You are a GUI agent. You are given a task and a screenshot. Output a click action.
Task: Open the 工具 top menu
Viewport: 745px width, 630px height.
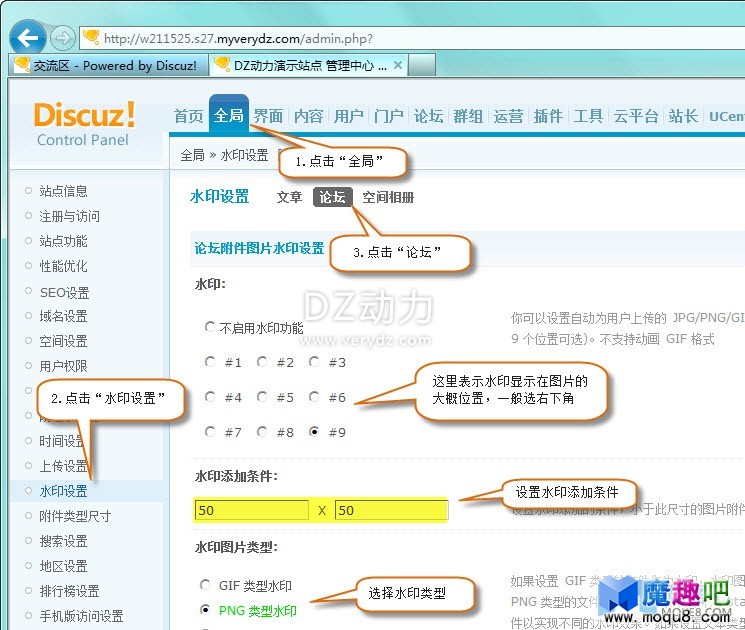(x=588, y=115)
